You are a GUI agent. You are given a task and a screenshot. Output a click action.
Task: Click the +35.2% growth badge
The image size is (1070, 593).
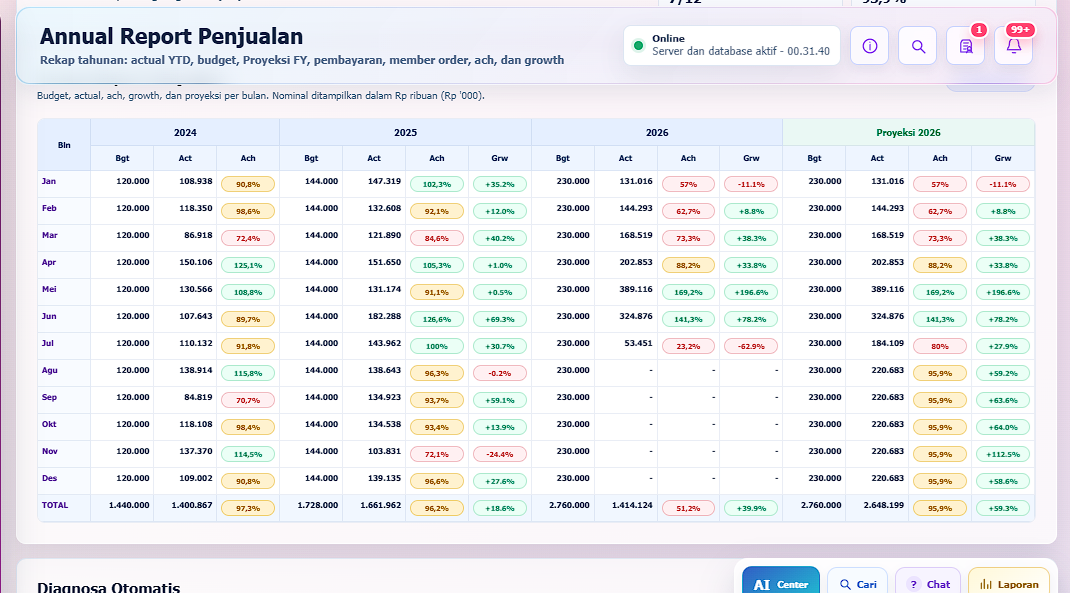(x=500, y=184)
